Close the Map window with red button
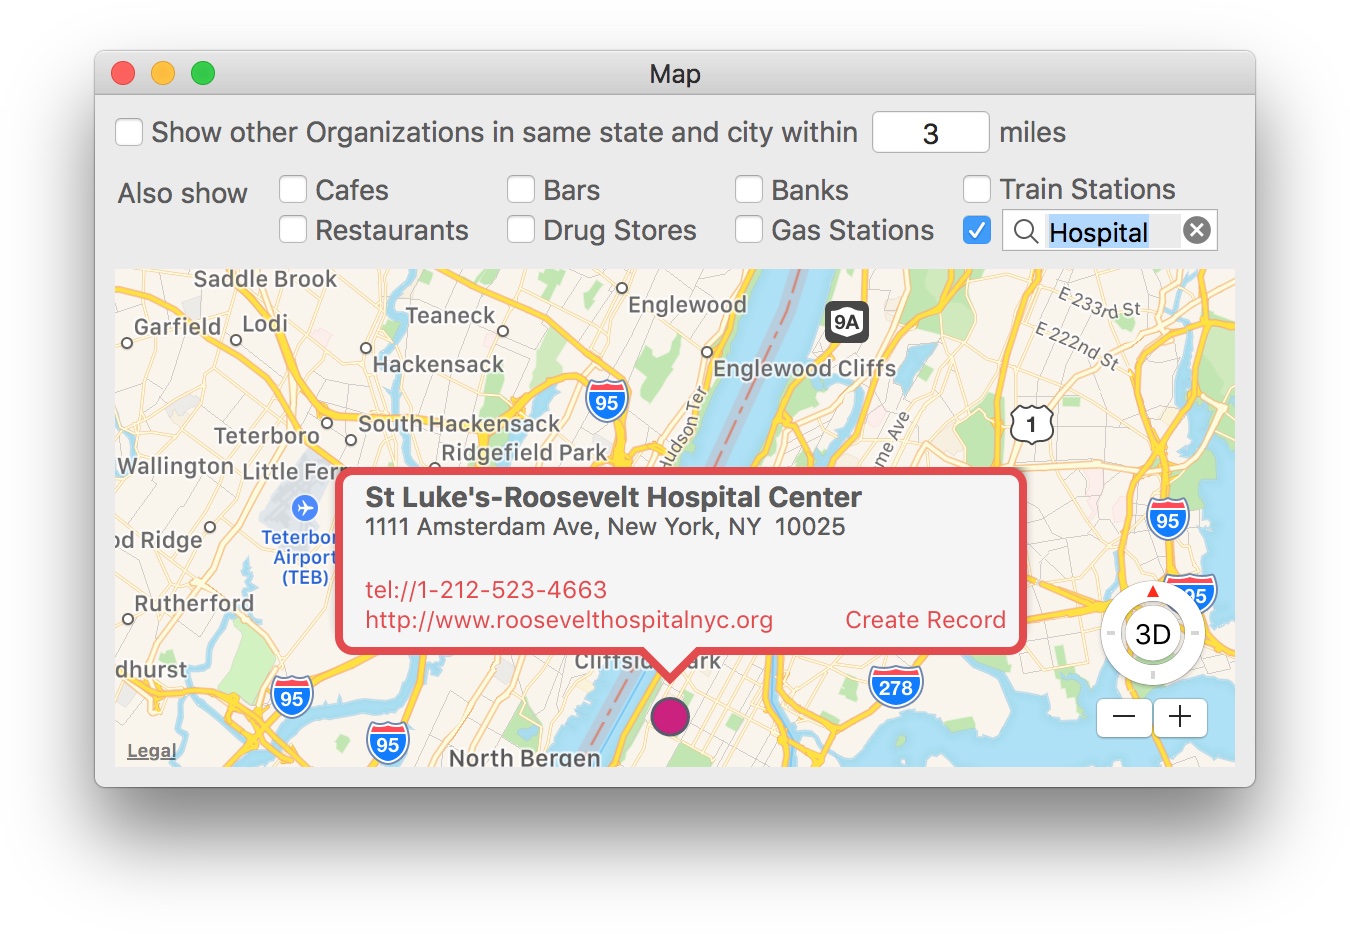1350x934 pixels. click(123, 73)
